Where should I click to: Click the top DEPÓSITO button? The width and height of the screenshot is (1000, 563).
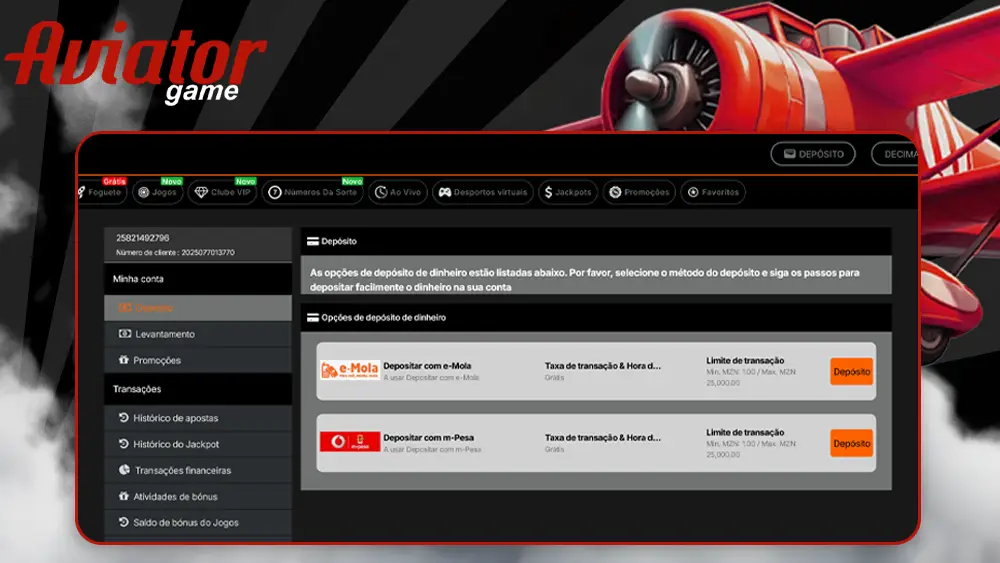pyautogui.click(x=813, y=154)
